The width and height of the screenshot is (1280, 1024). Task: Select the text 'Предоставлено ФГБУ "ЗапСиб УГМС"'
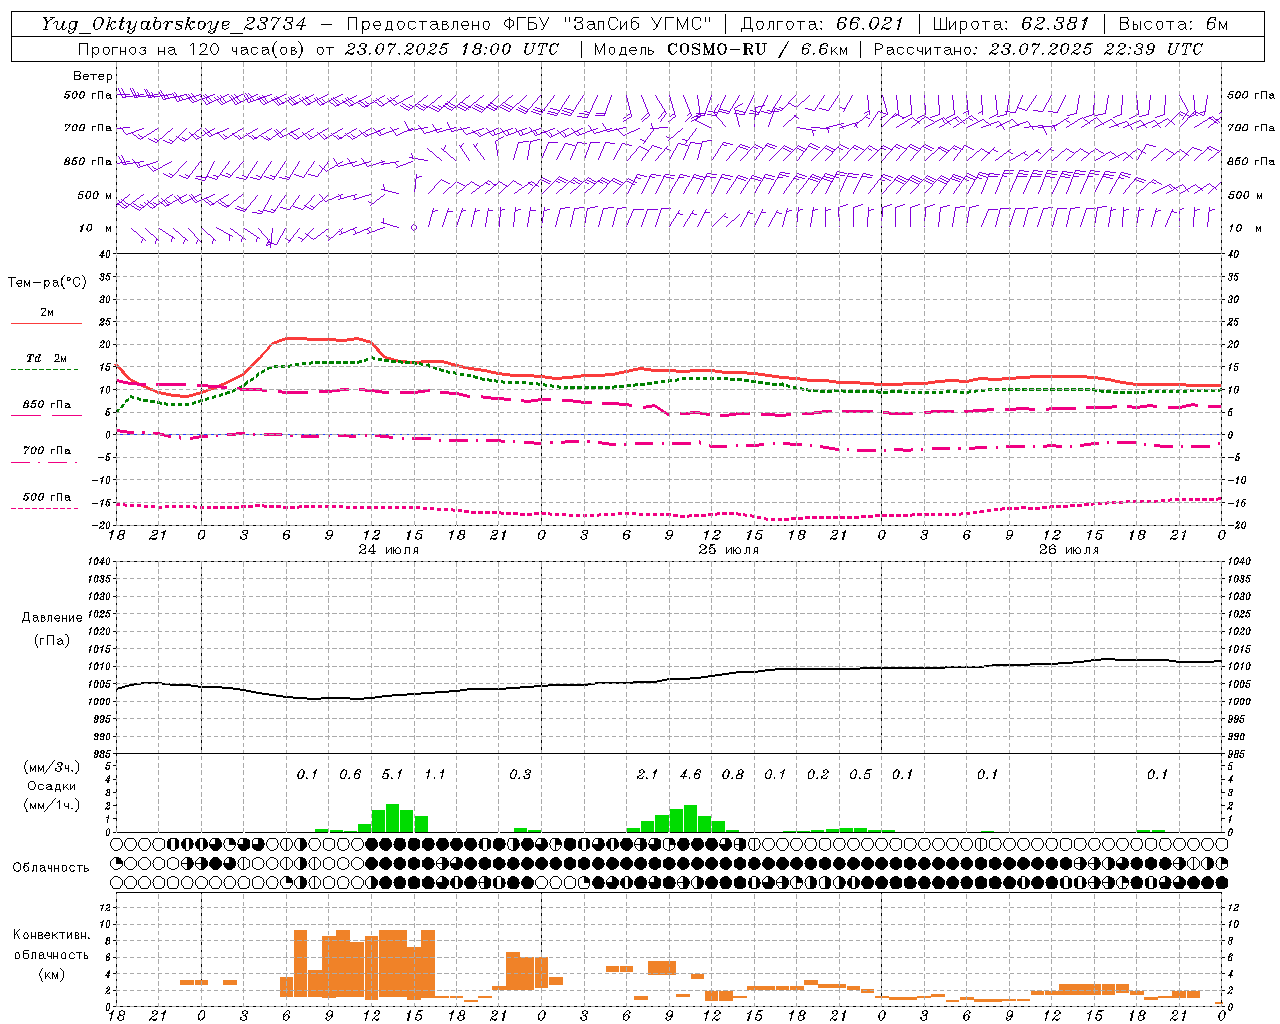tap(529, 24)
